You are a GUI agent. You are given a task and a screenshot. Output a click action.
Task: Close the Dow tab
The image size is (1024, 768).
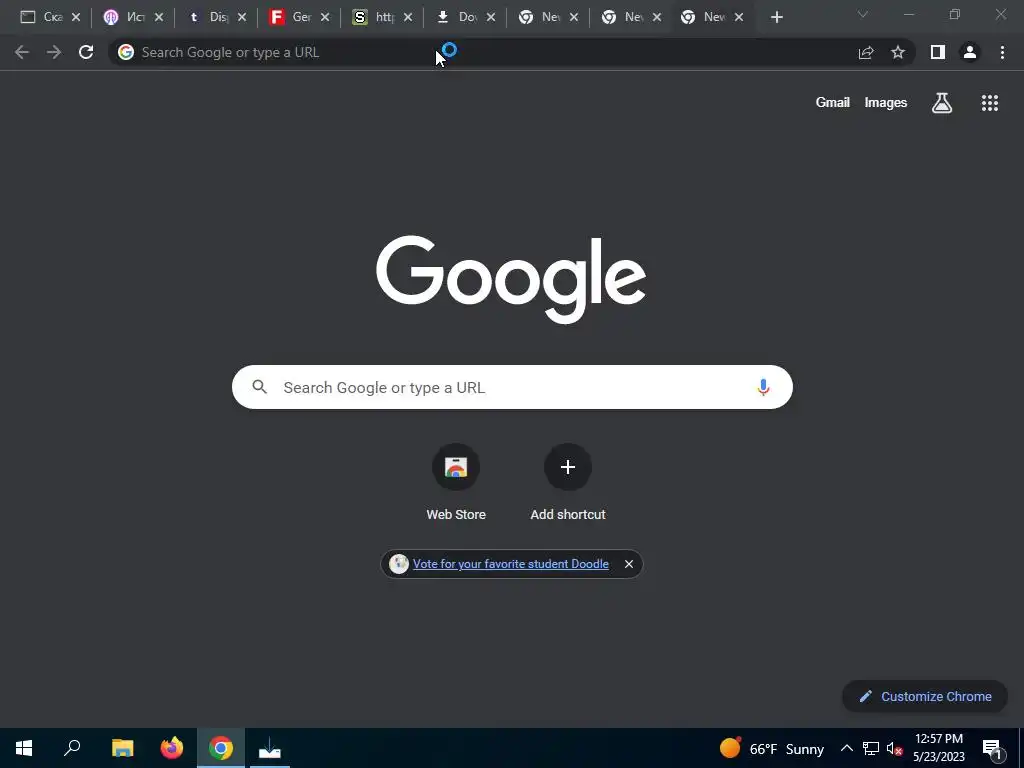coord(491,18)
